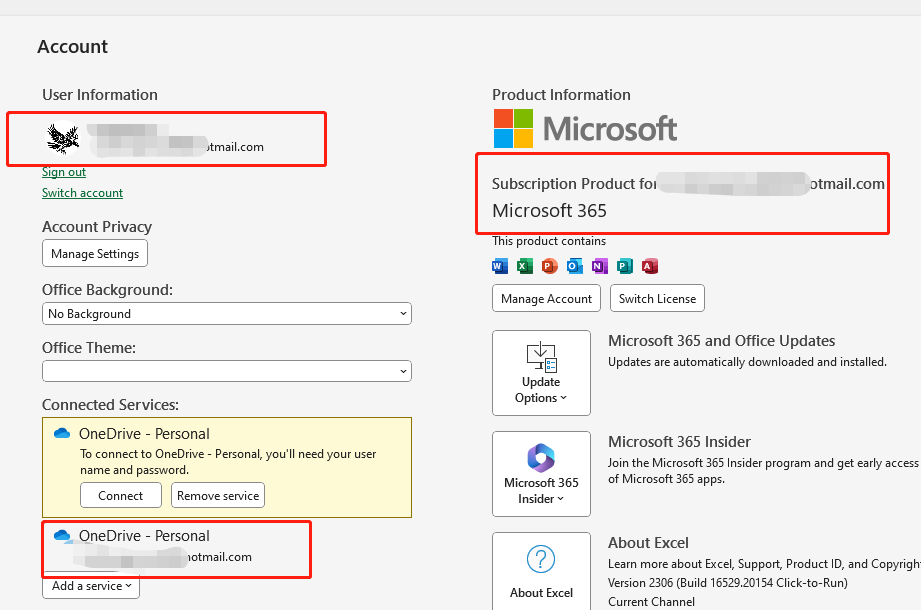Open Manage Settings for account privacy
The height and width of the screenshot is (610, 921).
[x=95, y=253]
